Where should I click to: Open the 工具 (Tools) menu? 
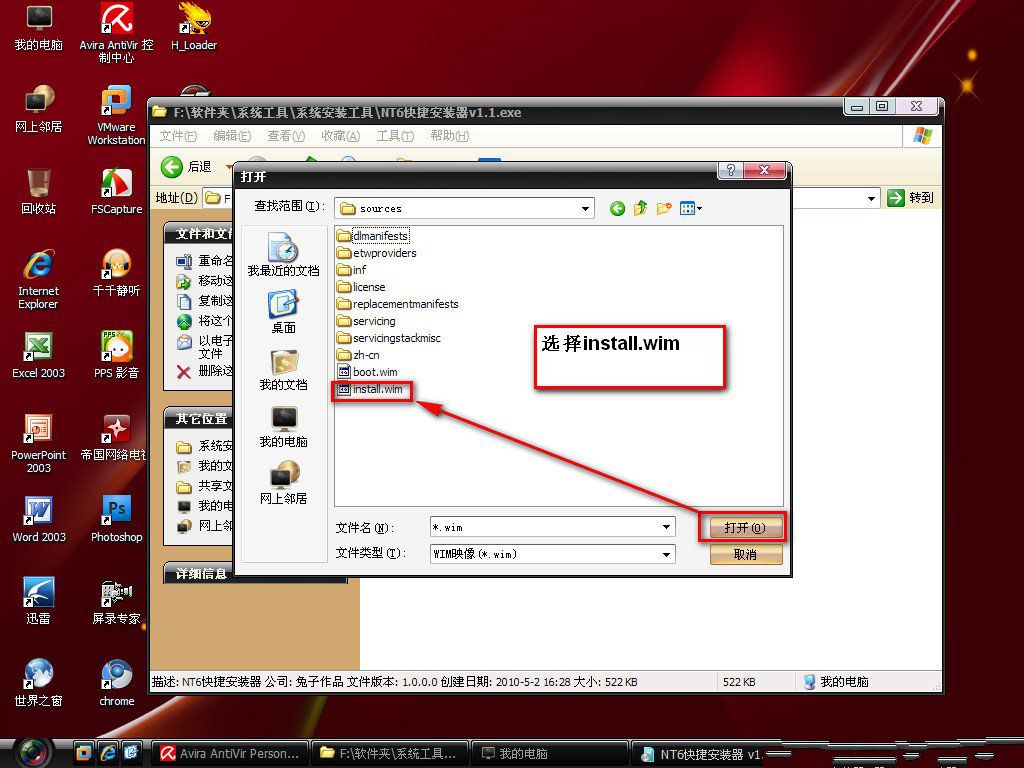coord(394,136)
